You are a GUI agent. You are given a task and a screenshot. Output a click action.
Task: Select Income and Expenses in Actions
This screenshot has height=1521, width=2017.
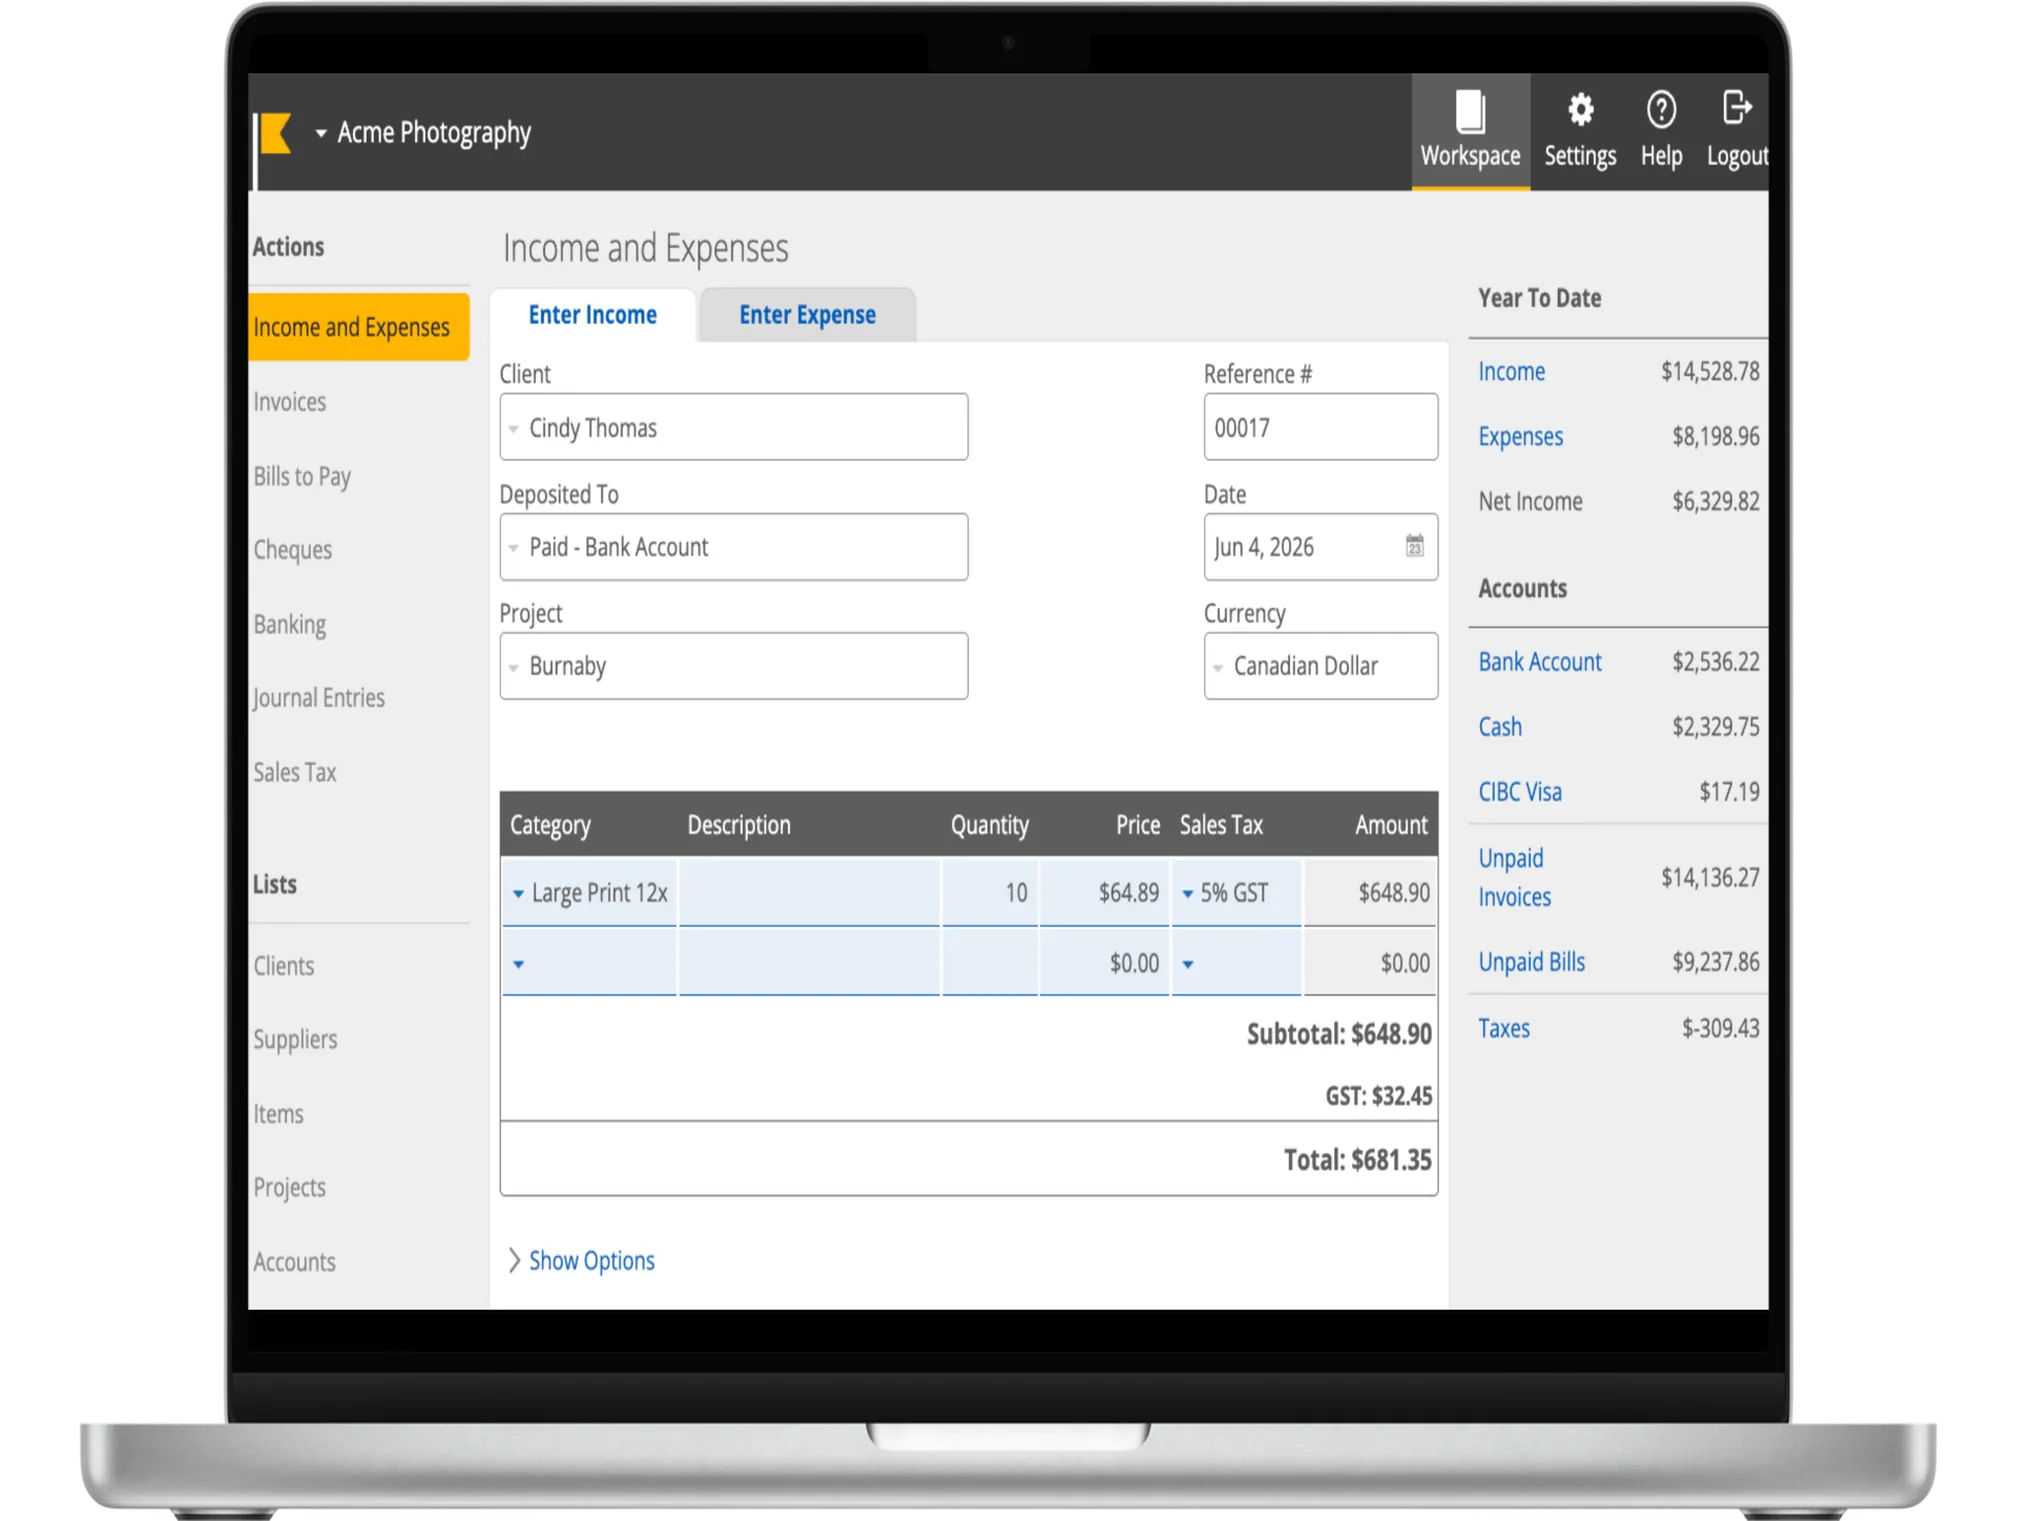point(357,327)
